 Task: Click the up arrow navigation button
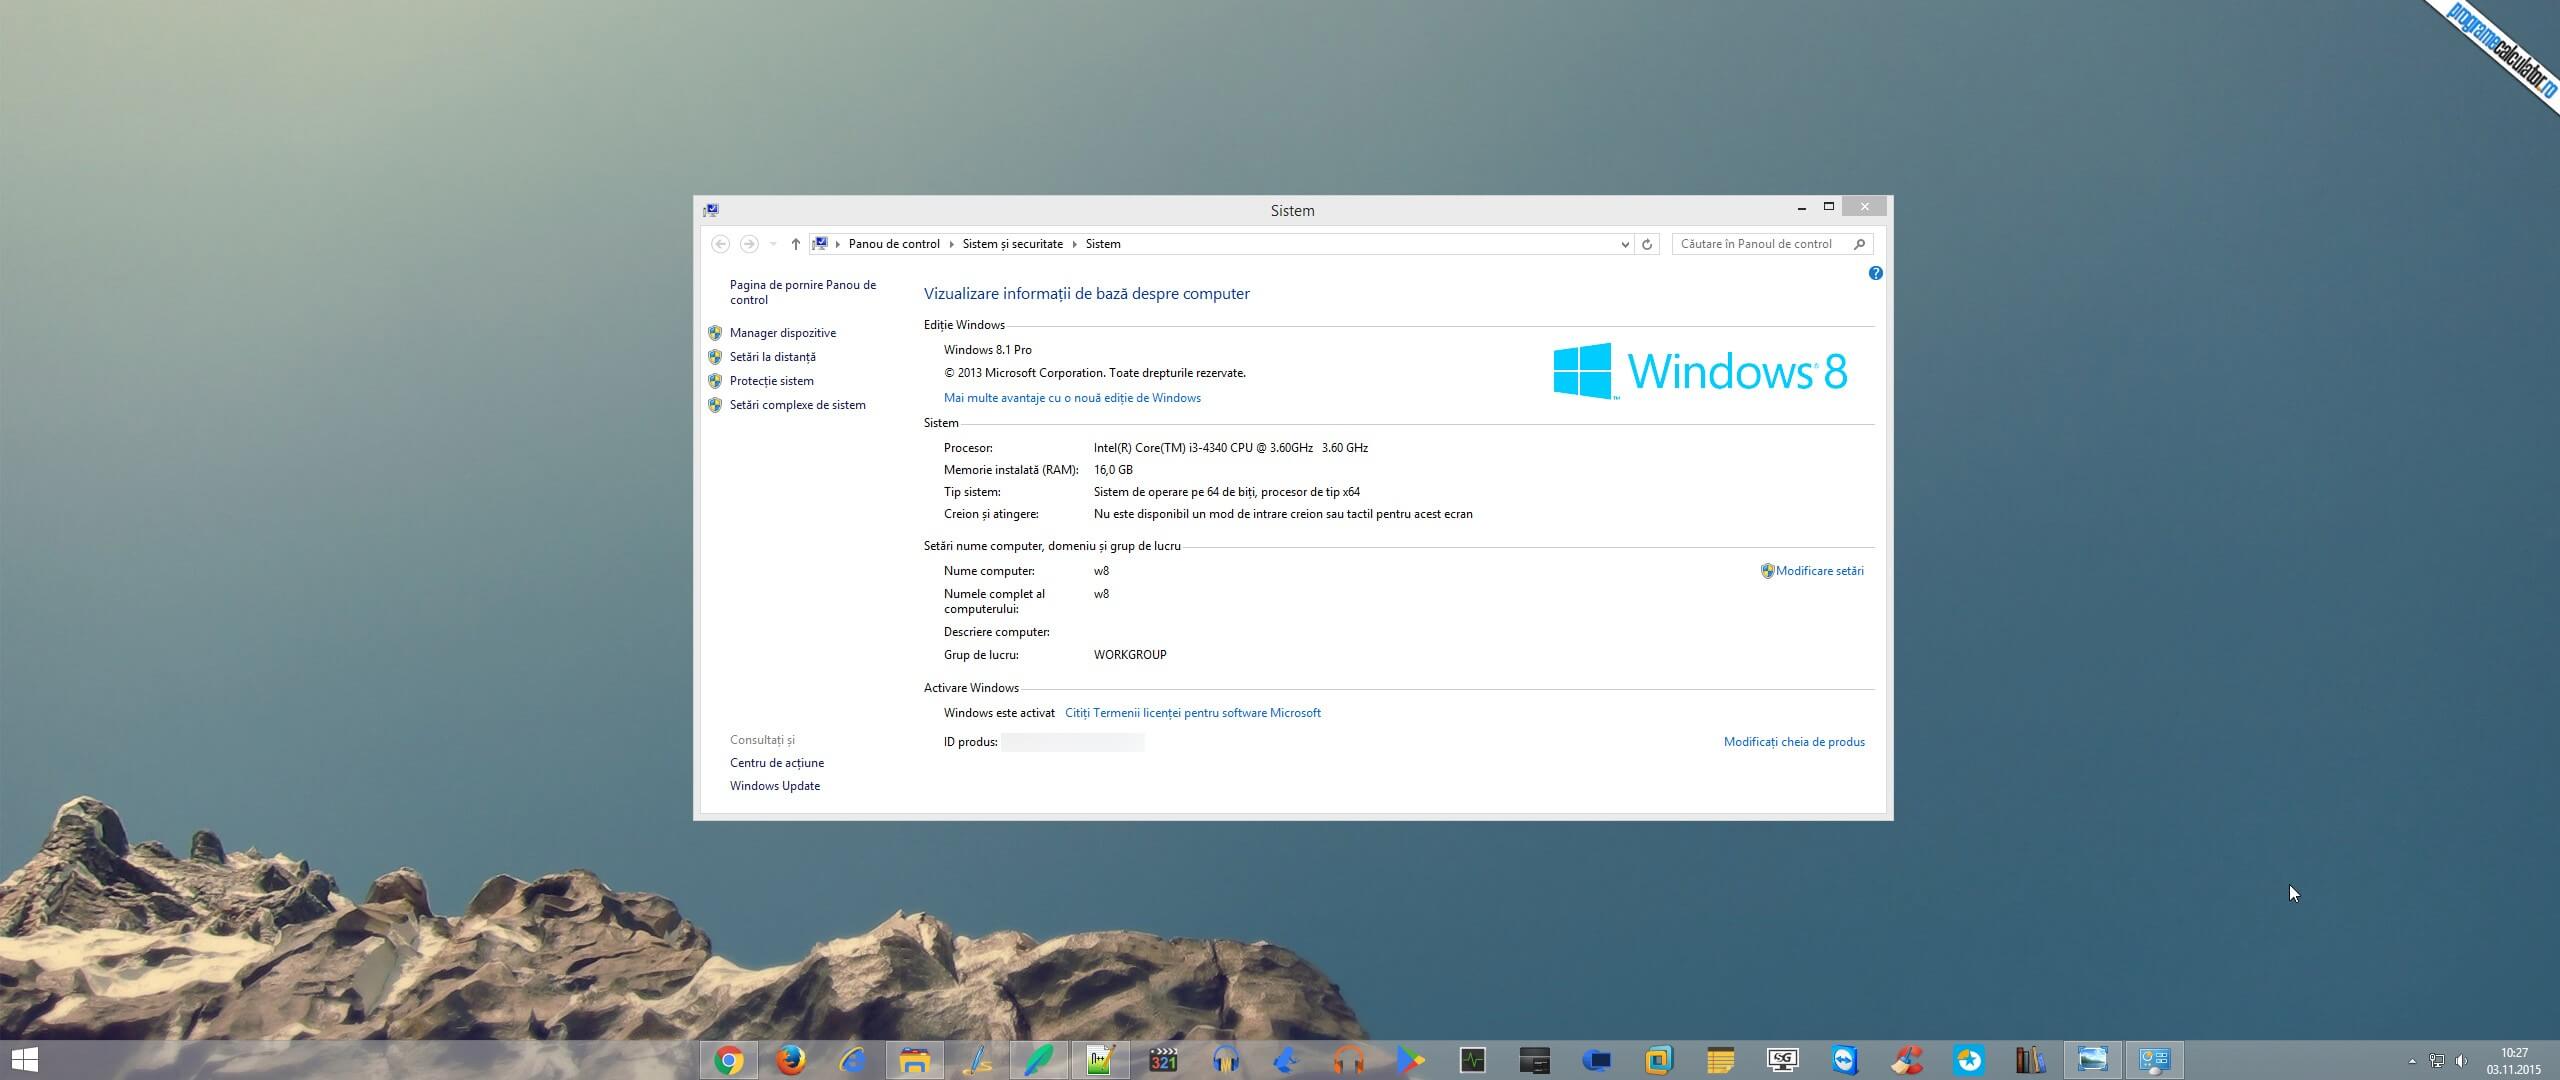pos(795,244)
